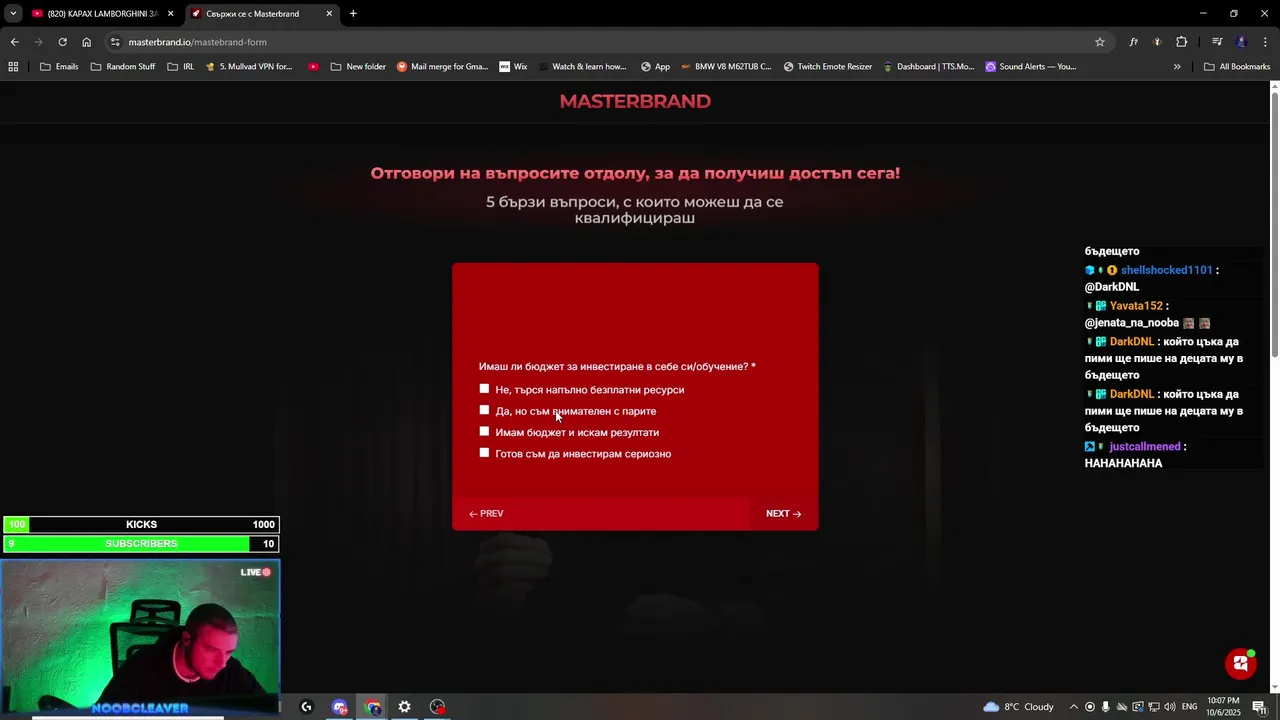The height and width of the screenshot is (720, 1280).
Task: Click the browser back arrow
Action: pyautogui.click(x=14, y=42)
